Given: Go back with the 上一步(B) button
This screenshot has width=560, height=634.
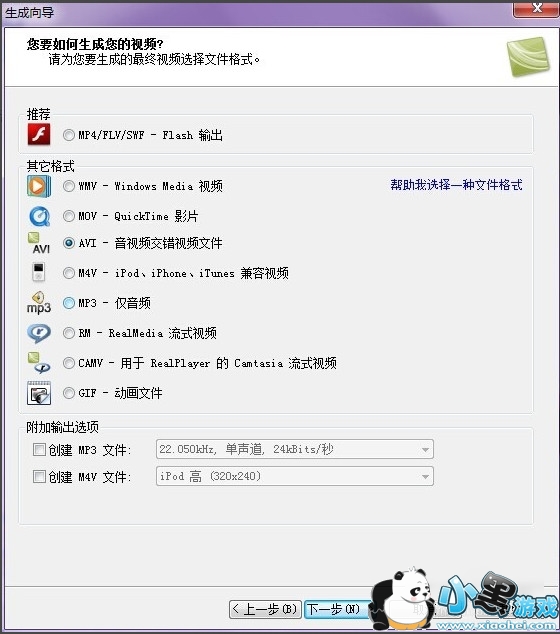Looking at the screenshot, I should click(265, 609).
